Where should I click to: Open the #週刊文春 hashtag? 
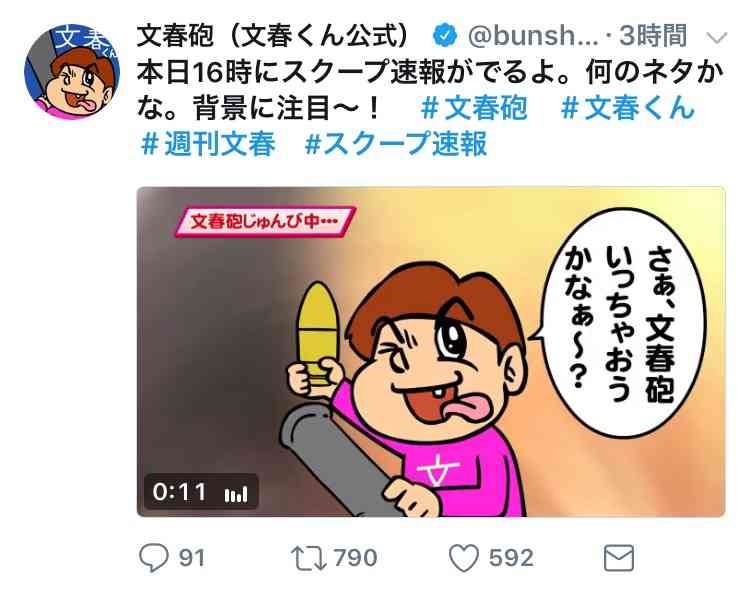(x=209, y=144)
